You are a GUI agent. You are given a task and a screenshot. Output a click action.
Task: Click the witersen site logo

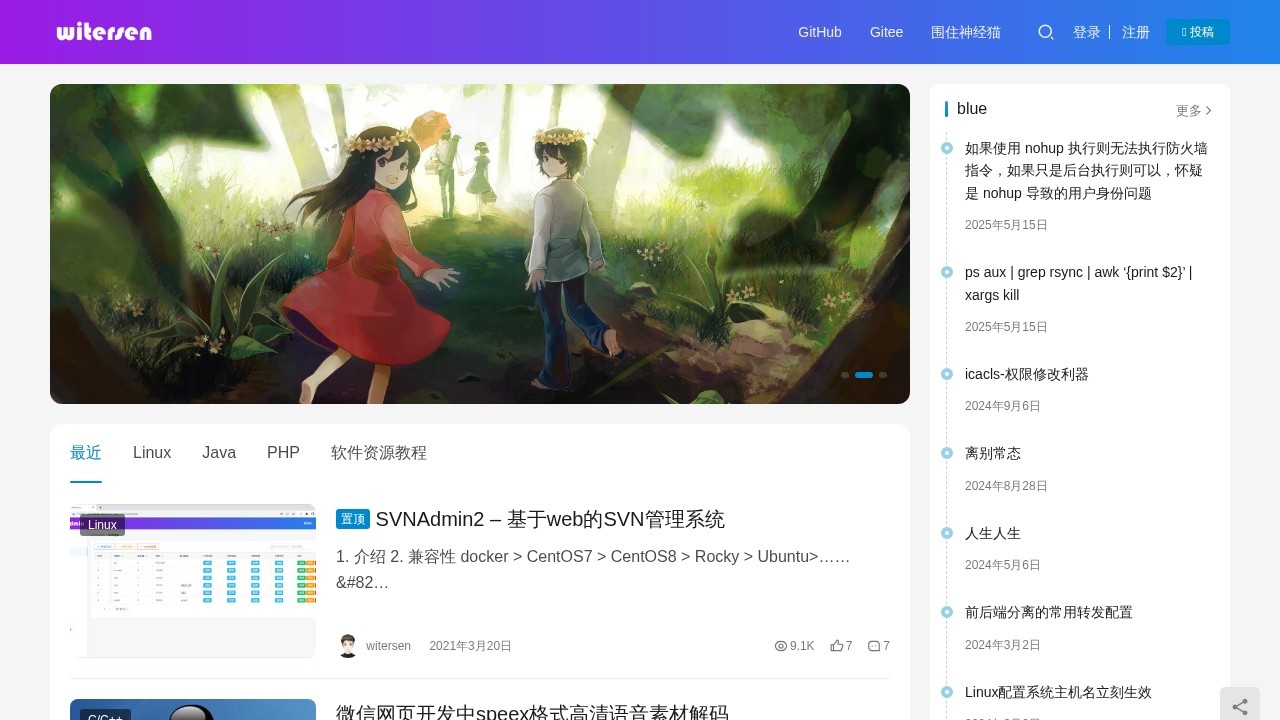click(104, 32)
